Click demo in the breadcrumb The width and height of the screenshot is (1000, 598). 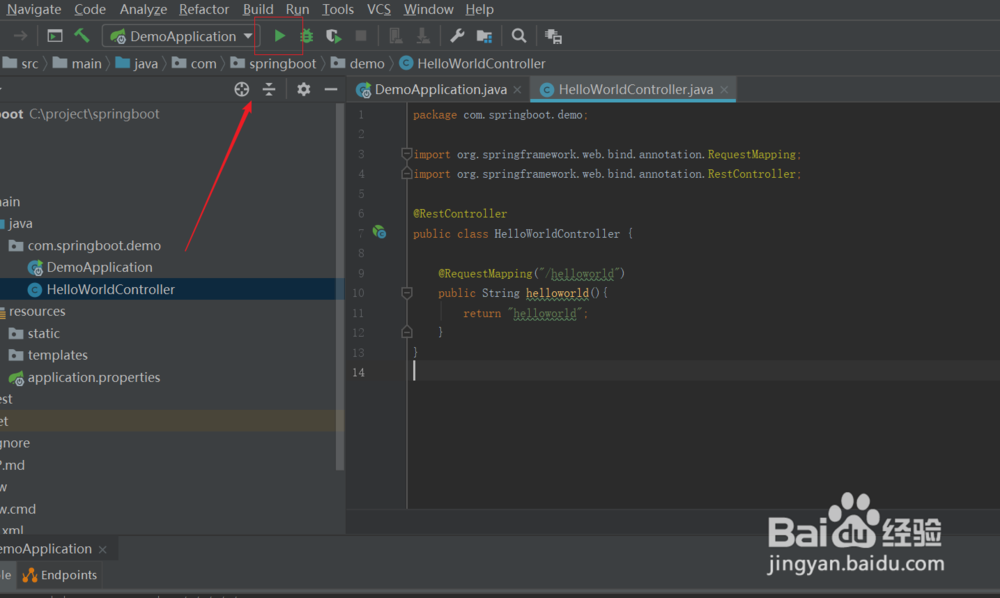(x=358, y=64)
